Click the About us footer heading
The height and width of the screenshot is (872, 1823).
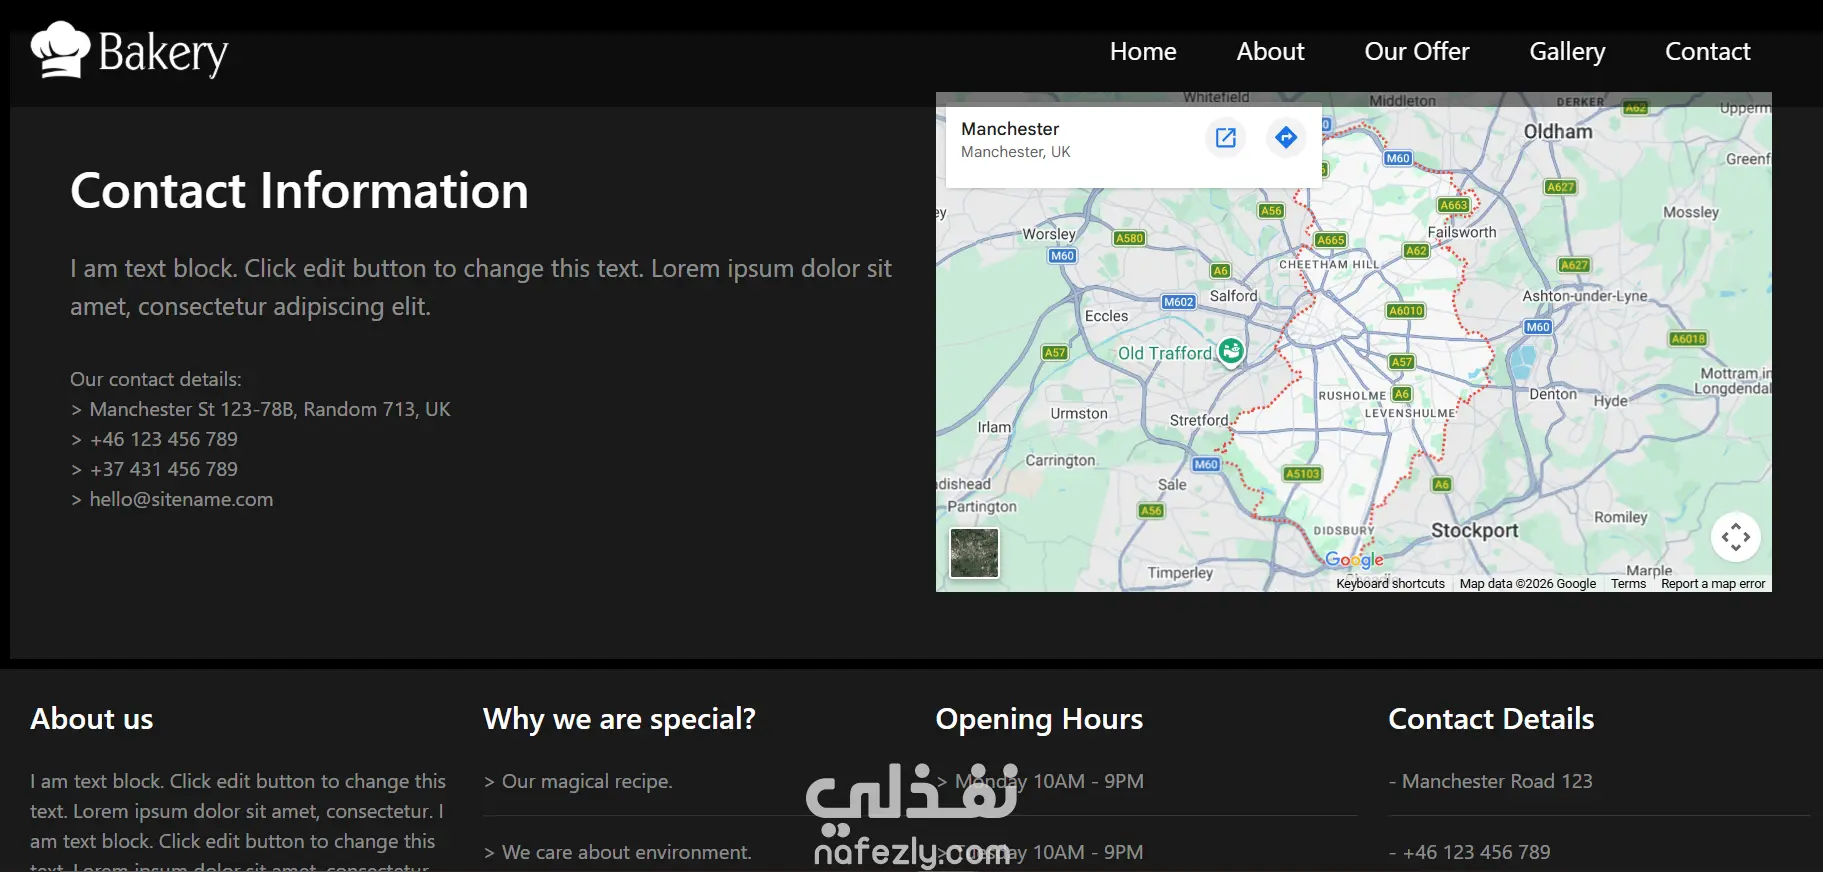92,719
